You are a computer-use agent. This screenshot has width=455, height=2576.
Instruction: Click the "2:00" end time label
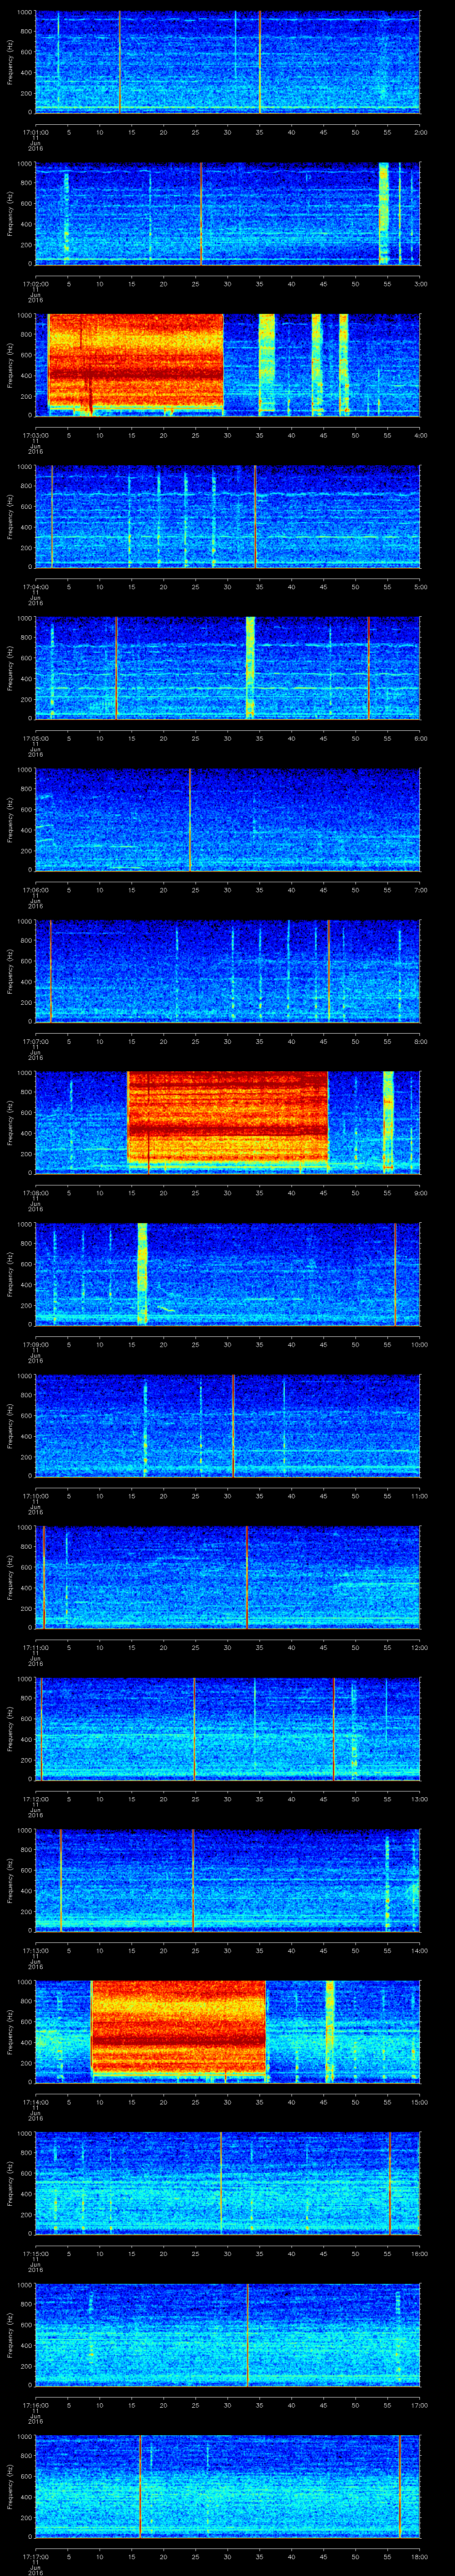point(420,132)
